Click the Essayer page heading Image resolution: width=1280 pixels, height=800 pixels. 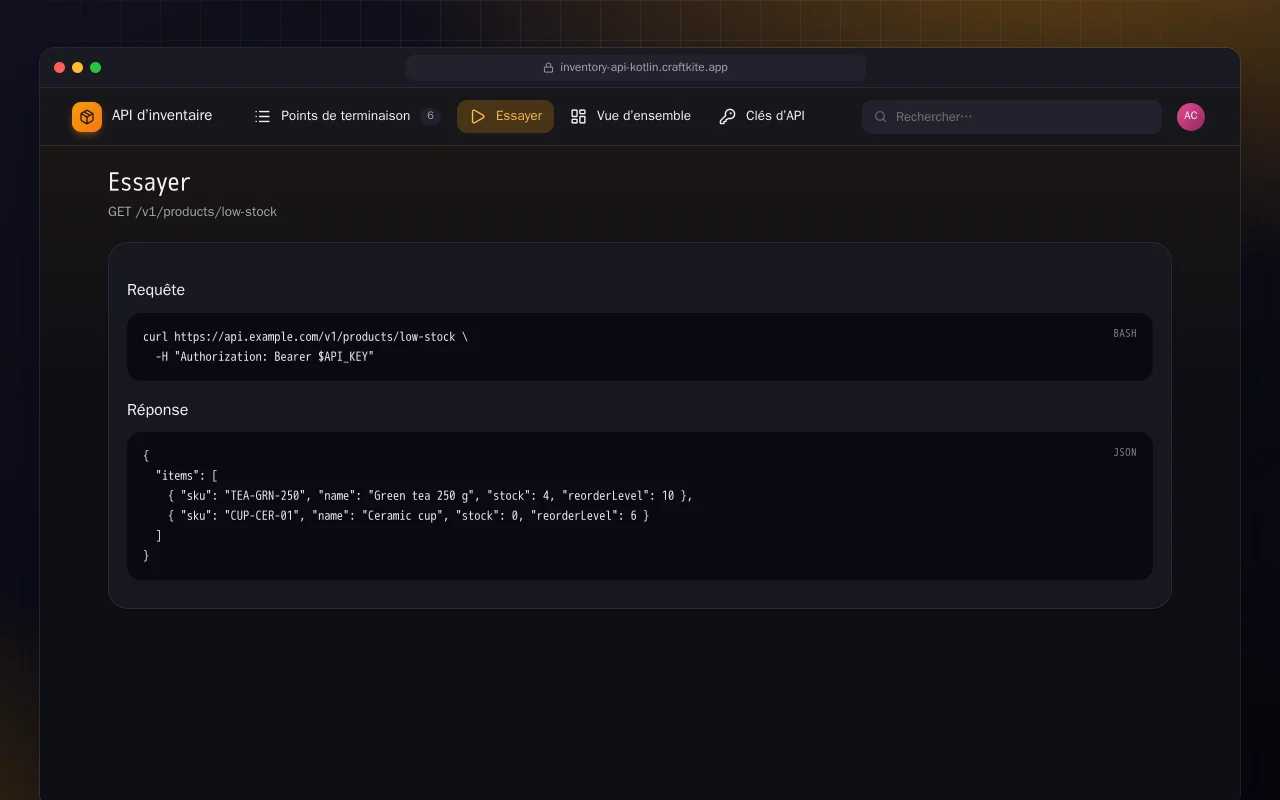point(149,182)
